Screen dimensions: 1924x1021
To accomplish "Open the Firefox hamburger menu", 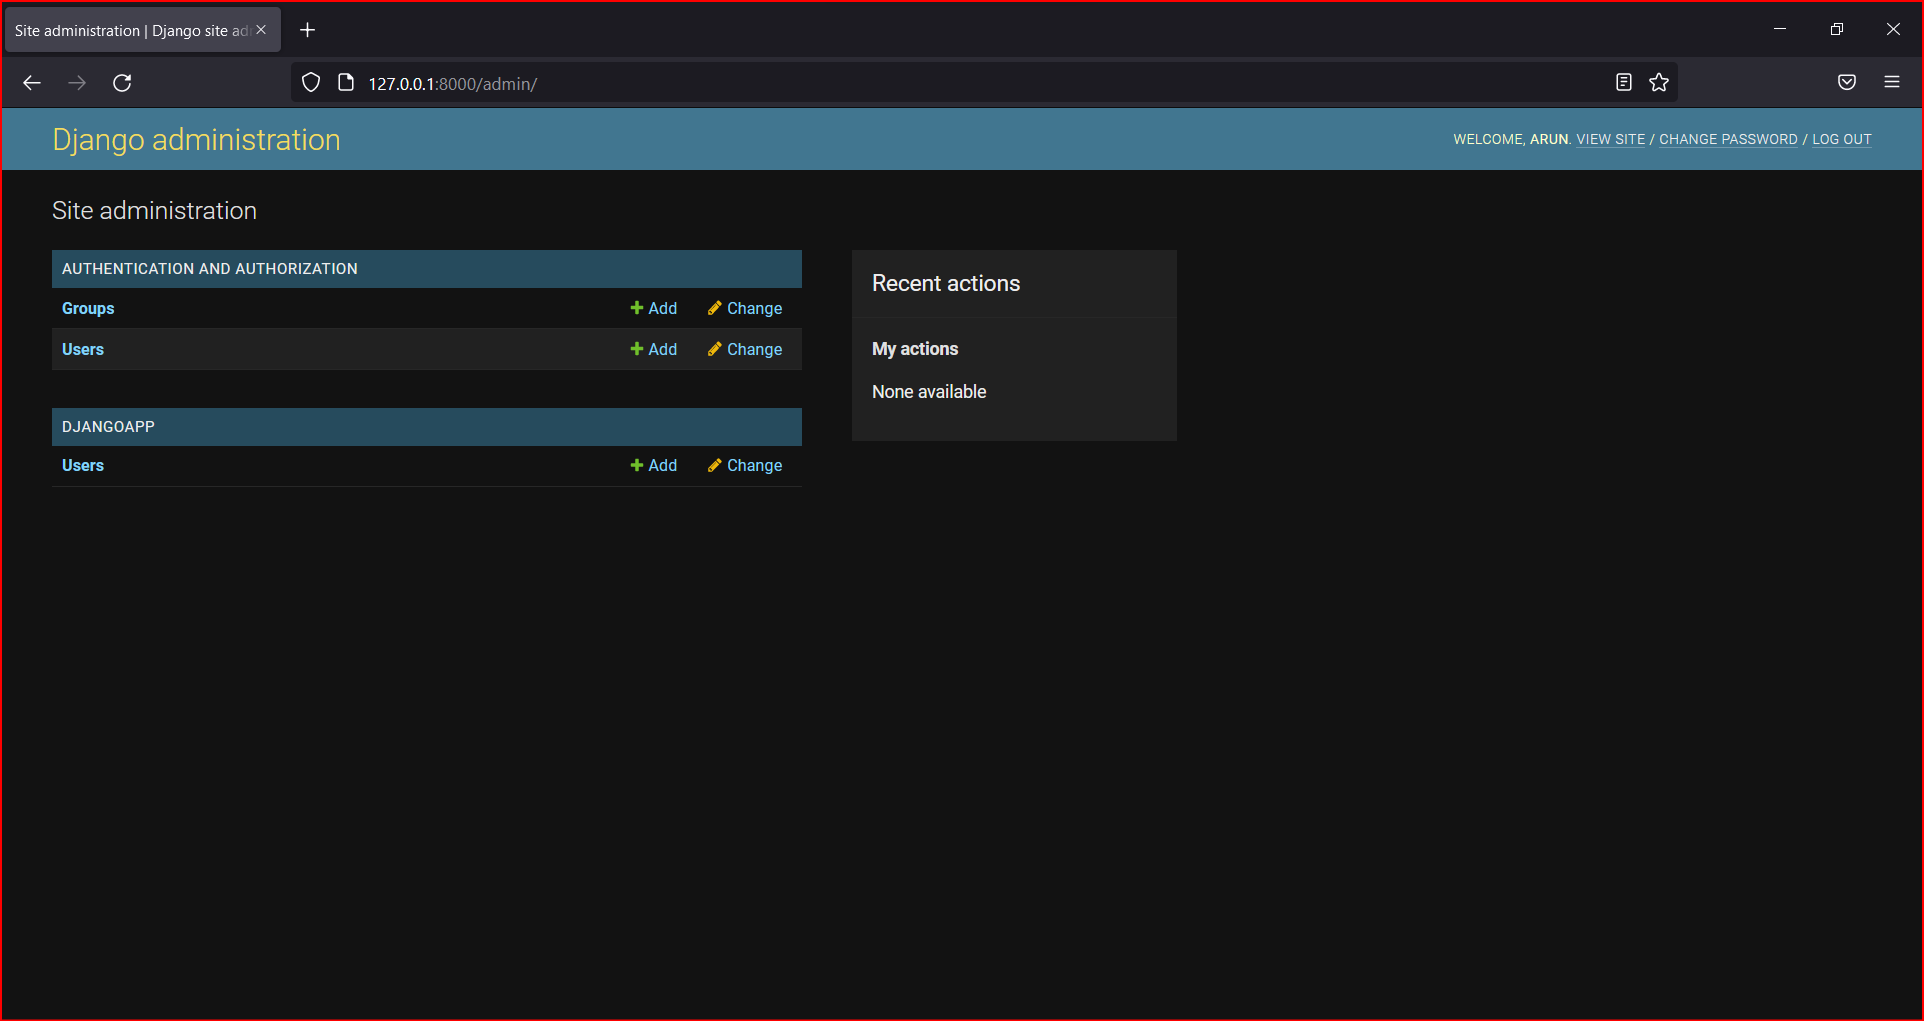I will (1892, 83).
